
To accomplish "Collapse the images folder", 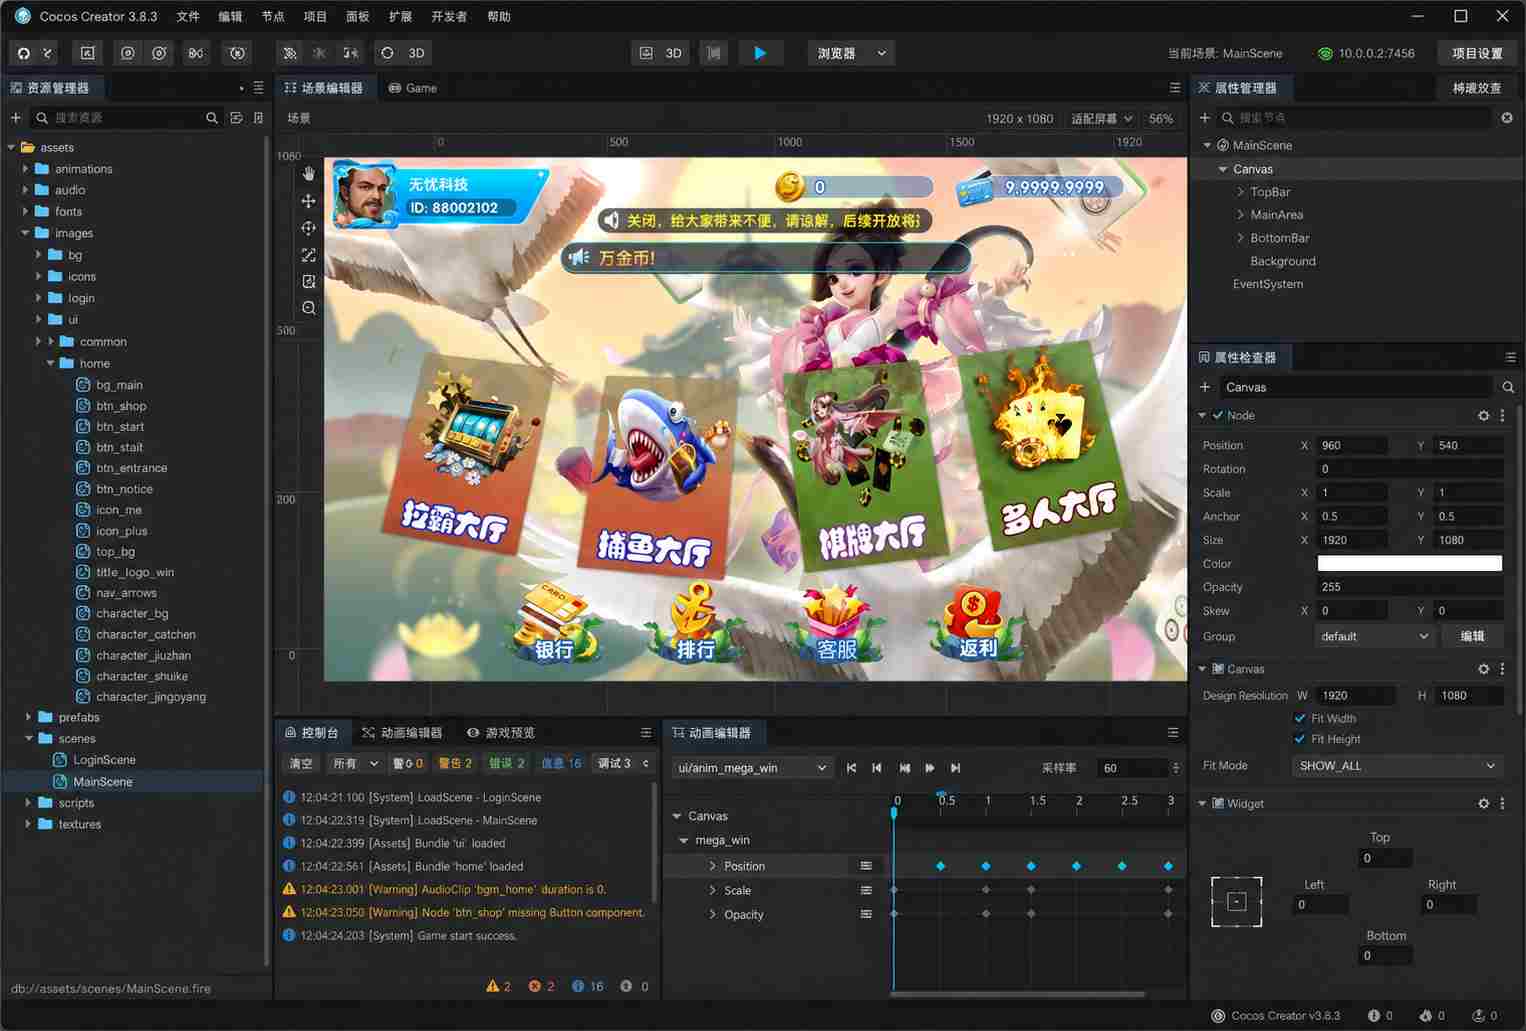I will click(25, 233).
